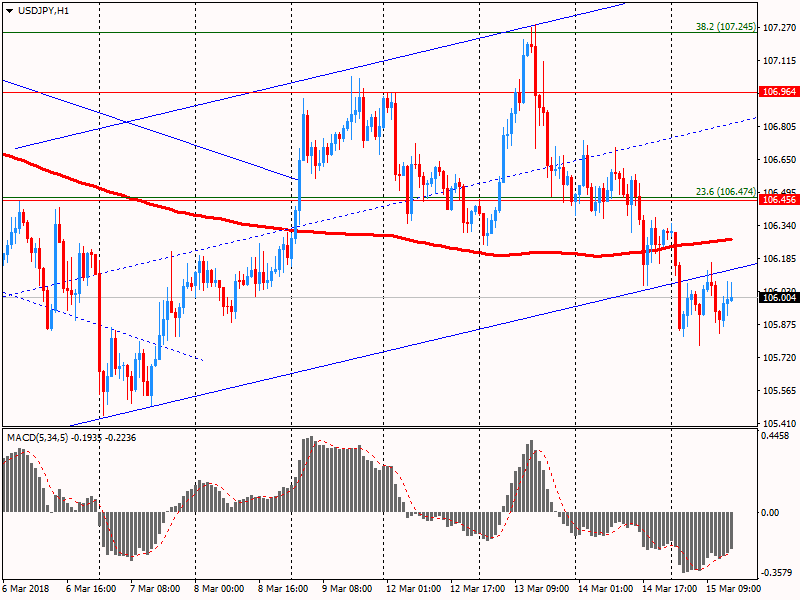The width and height of the screenshot is (800, 600).
Task: Click the 105.565 price scale value
Action: pyautogui.click(x=779, y=391)
